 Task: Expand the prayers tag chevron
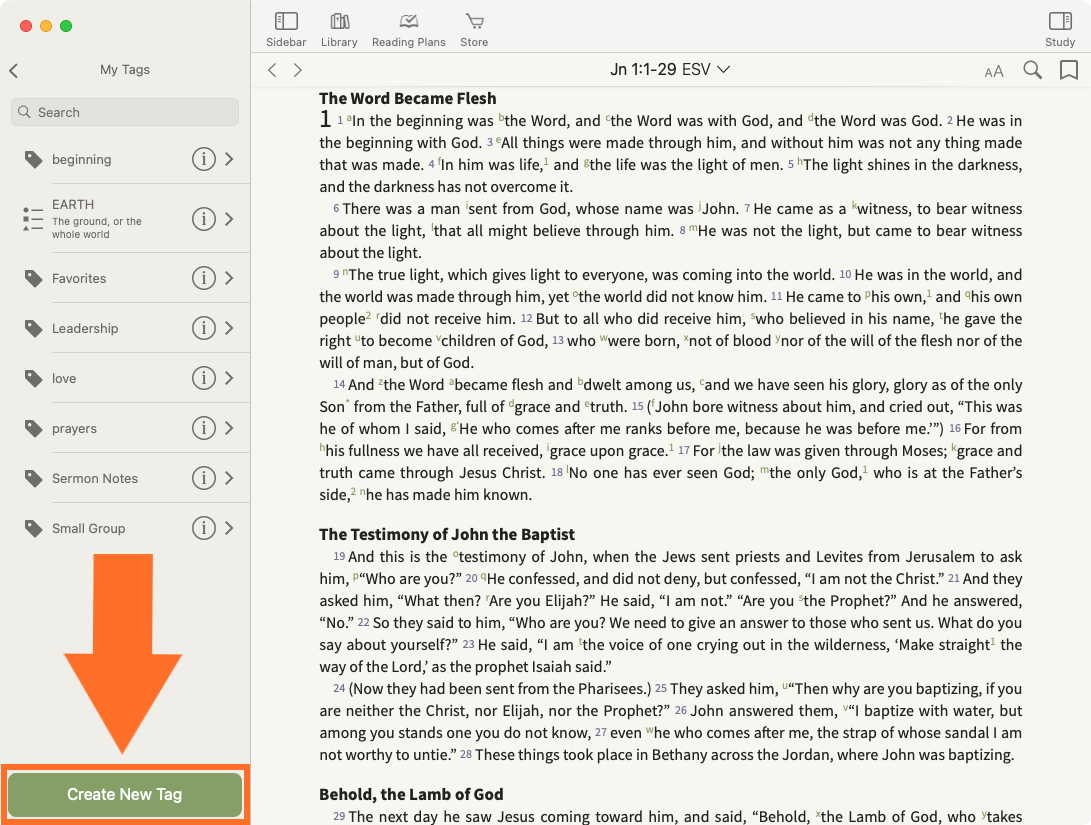[x=230, y=428]
